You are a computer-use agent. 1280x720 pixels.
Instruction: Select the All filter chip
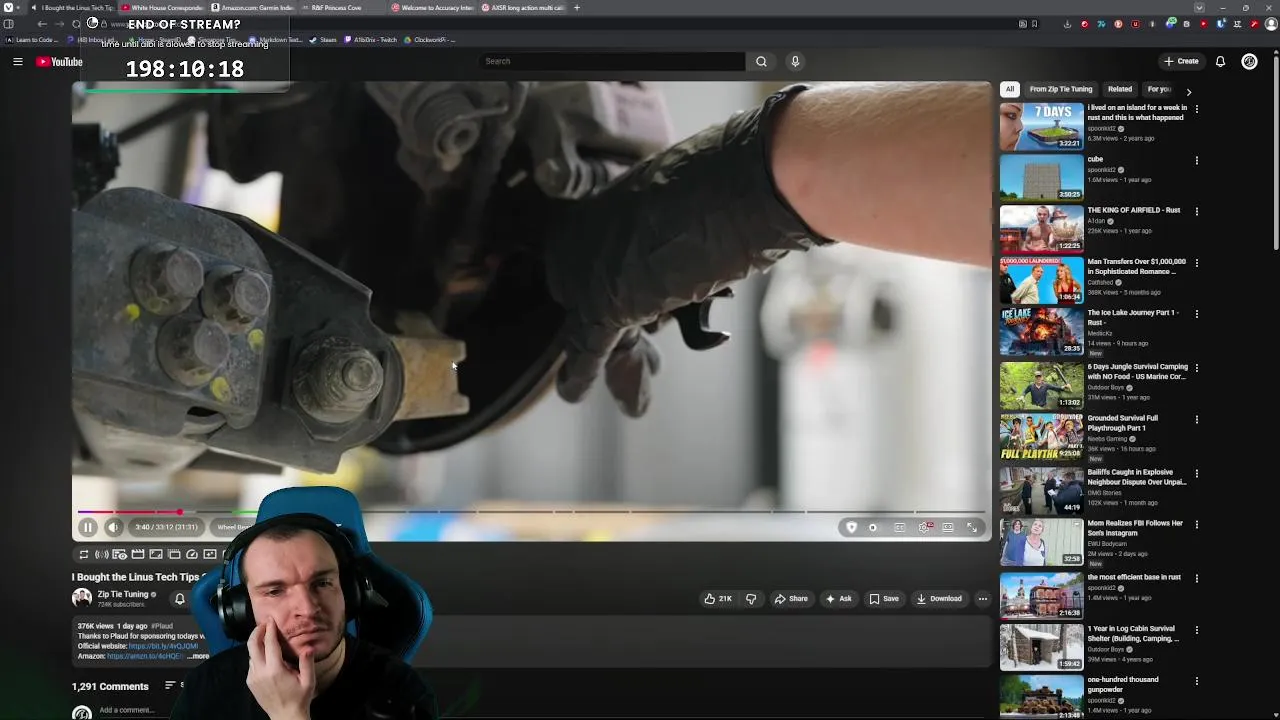(1010, 89)
